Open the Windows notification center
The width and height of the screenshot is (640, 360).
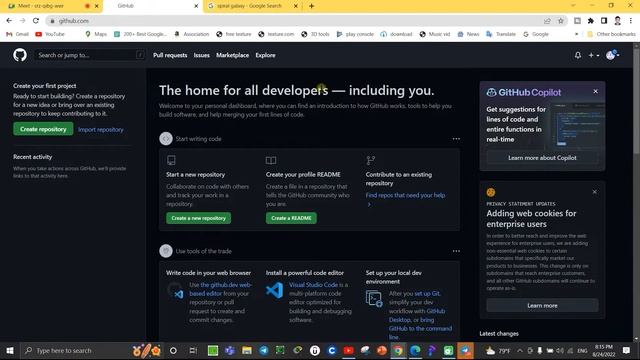coord(627,351)
